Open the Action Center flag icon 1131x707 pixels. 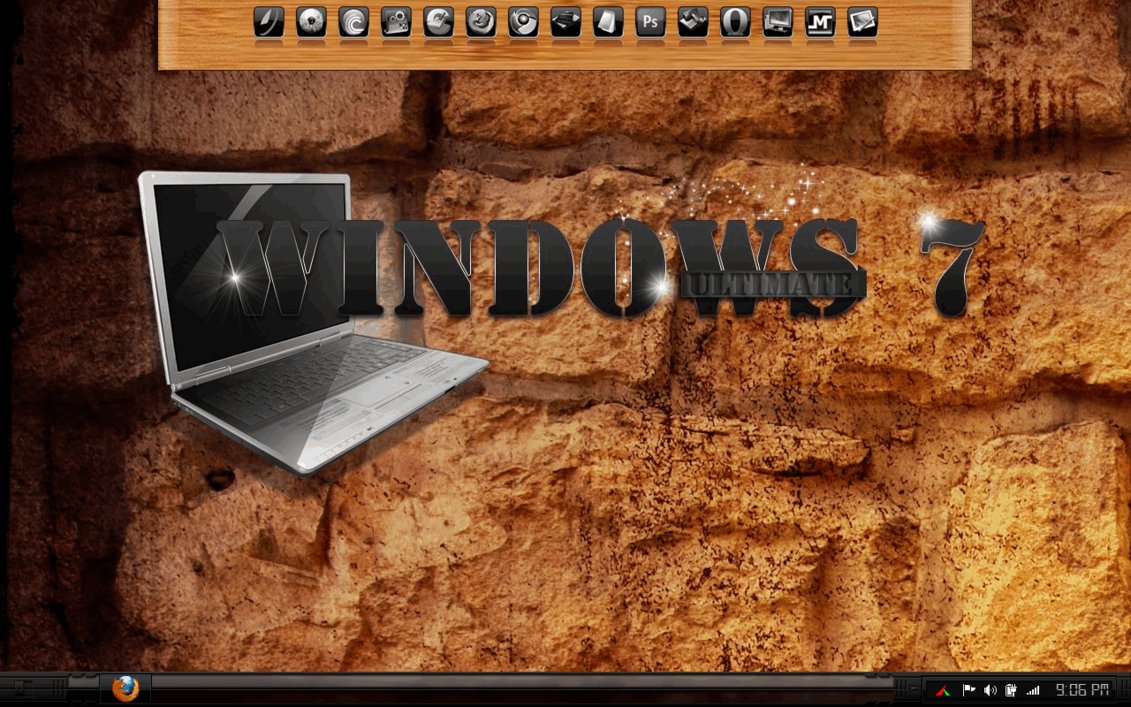(x=969, y=690)
